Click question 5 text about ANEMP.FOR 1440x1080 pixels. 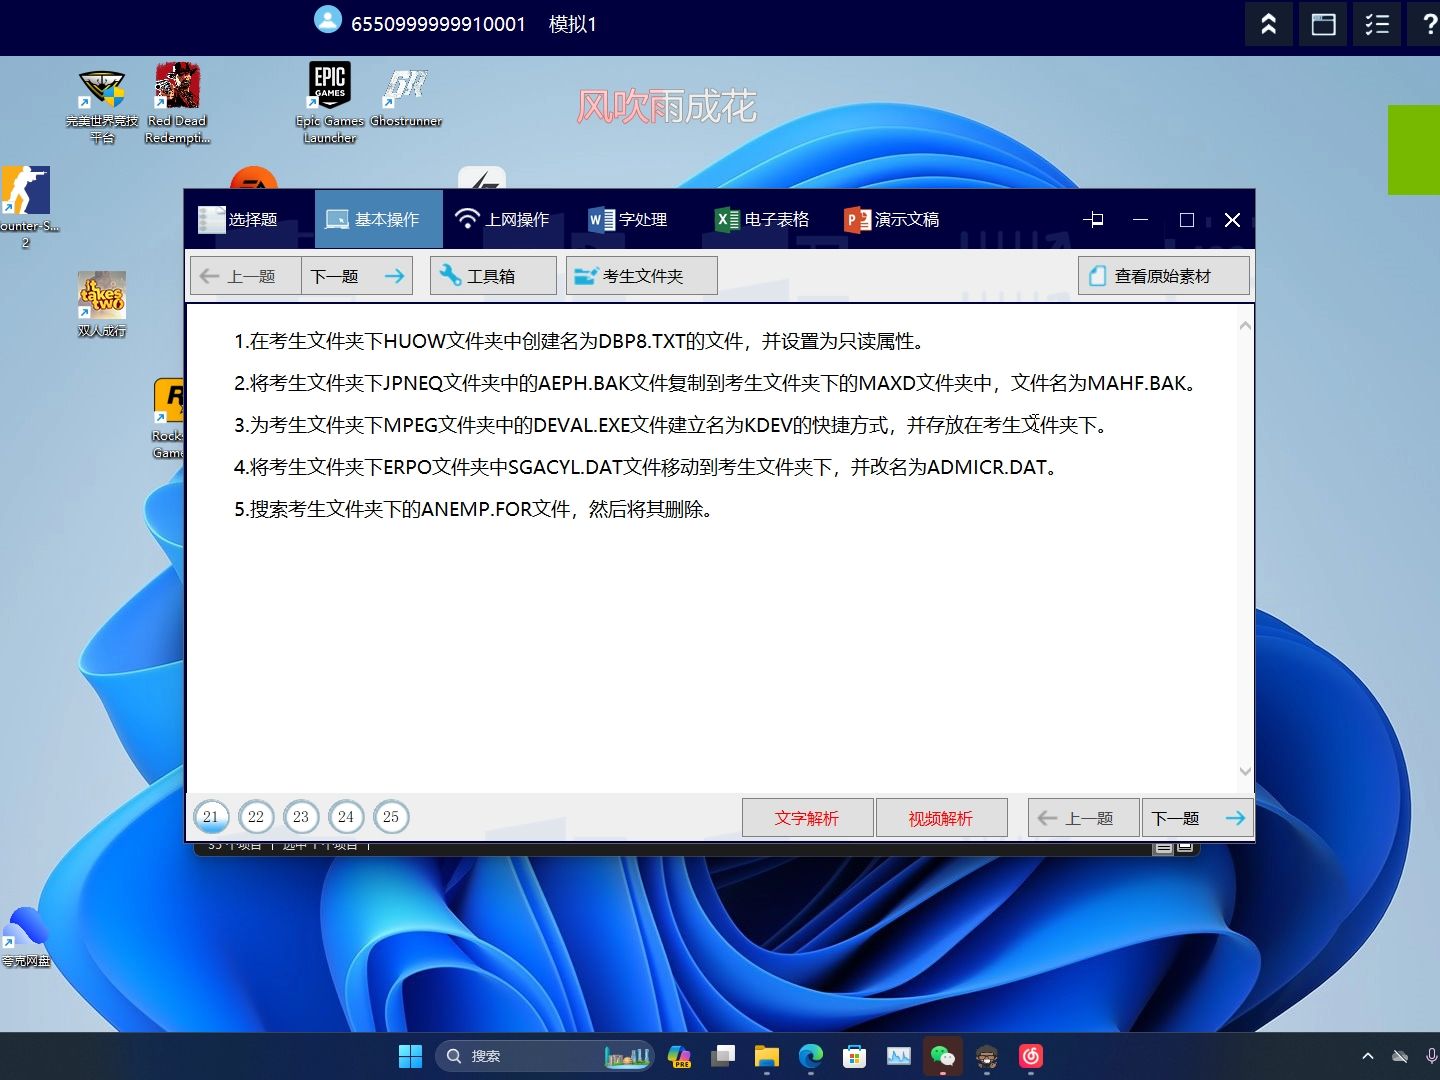[x=475, y=509]
